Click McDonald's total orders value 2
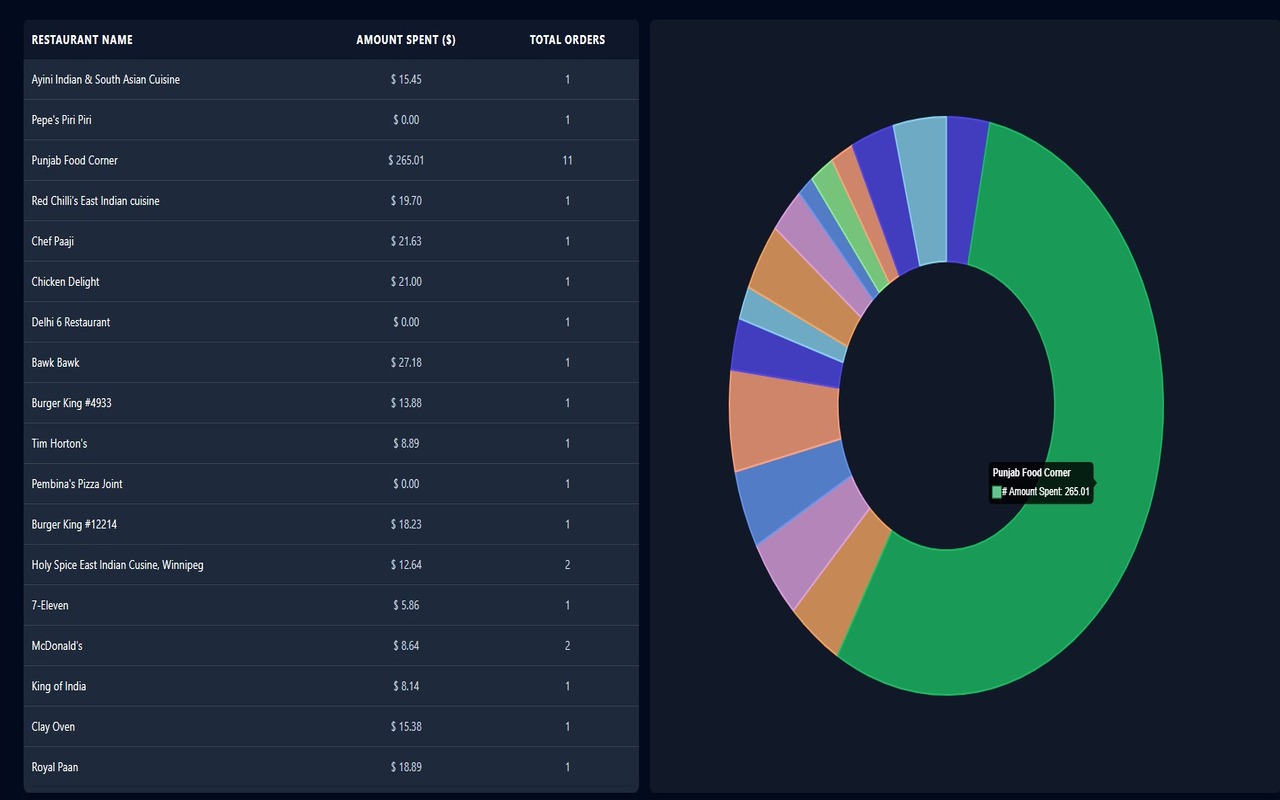The width and height of the screenshot is (1280, 800). [x=567, y=646]
